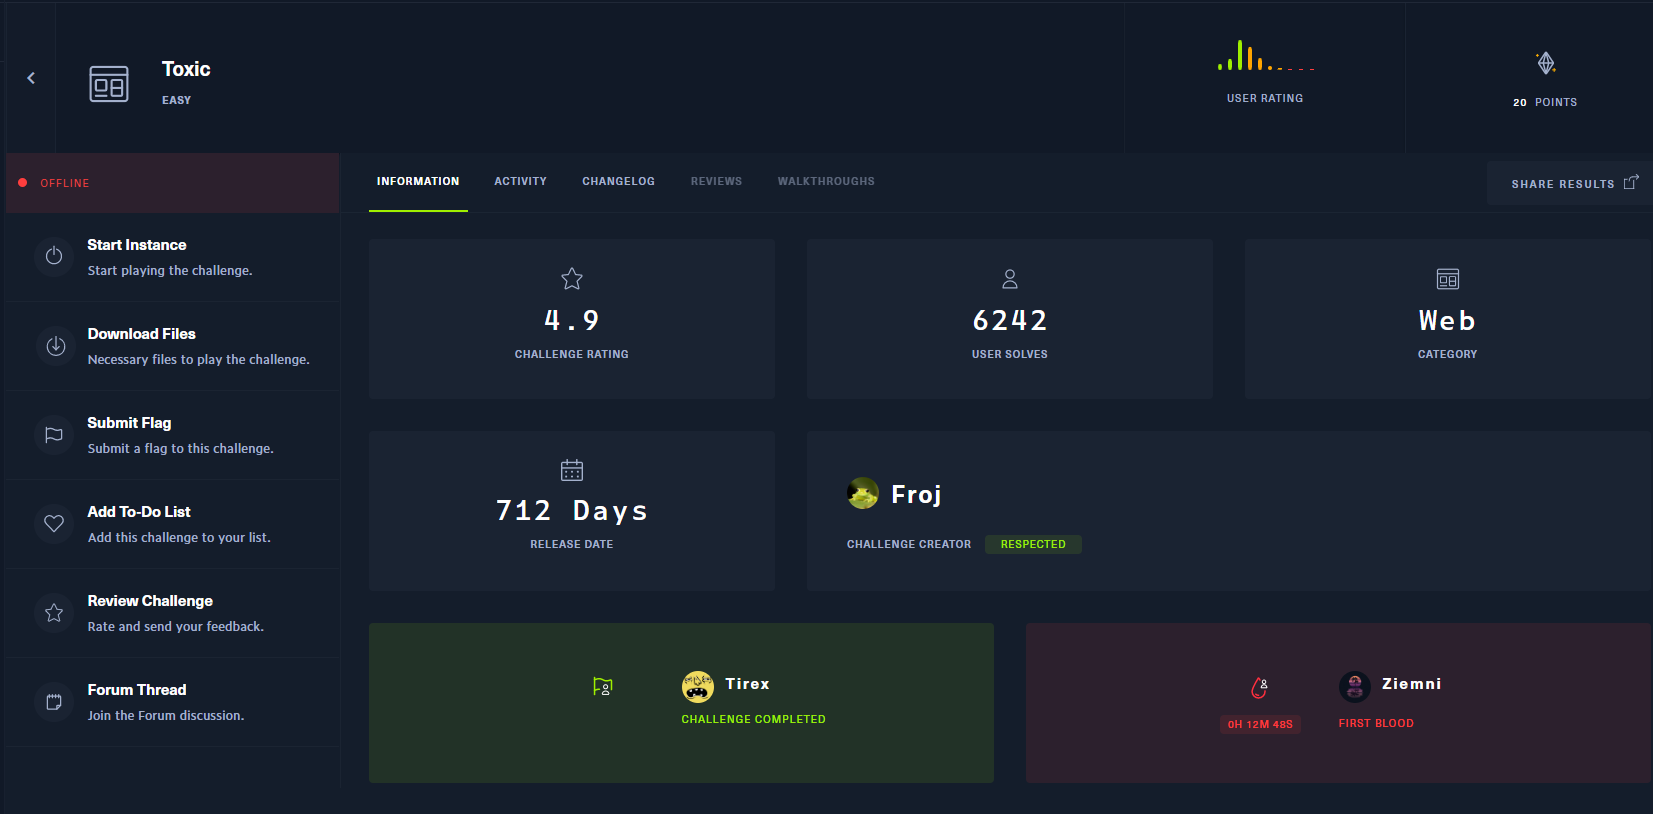Click the user icon above user solves
The height and width of the screenshot is (814, 1653).
click(x=1010, y=279)
